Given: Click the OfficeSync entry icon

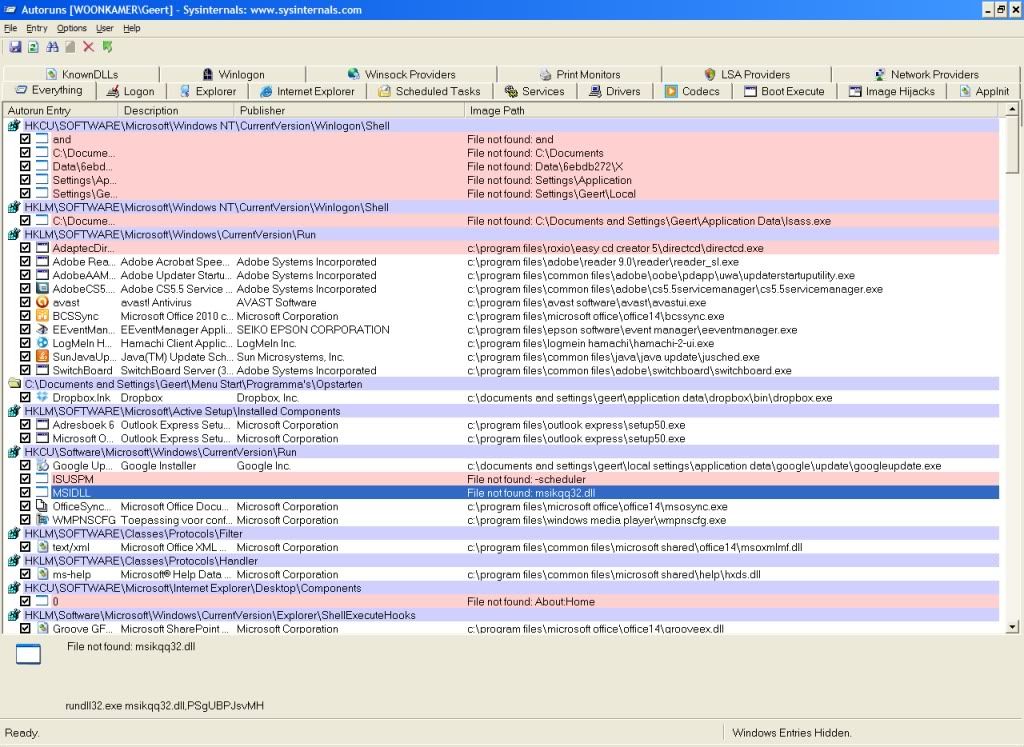Looking at the screenshot, I should click(x=42, y=506).
